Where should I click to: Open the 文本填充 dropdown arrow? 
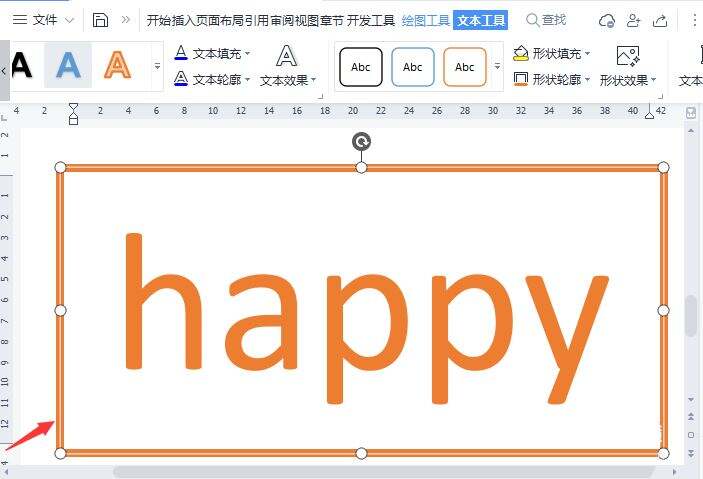pyautogui.click(x=247, y=54)
